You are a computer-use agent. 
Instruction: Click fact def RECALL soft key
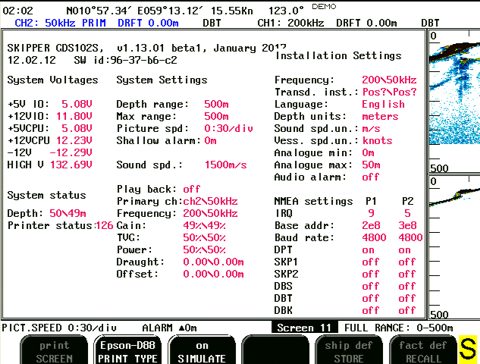423,350
